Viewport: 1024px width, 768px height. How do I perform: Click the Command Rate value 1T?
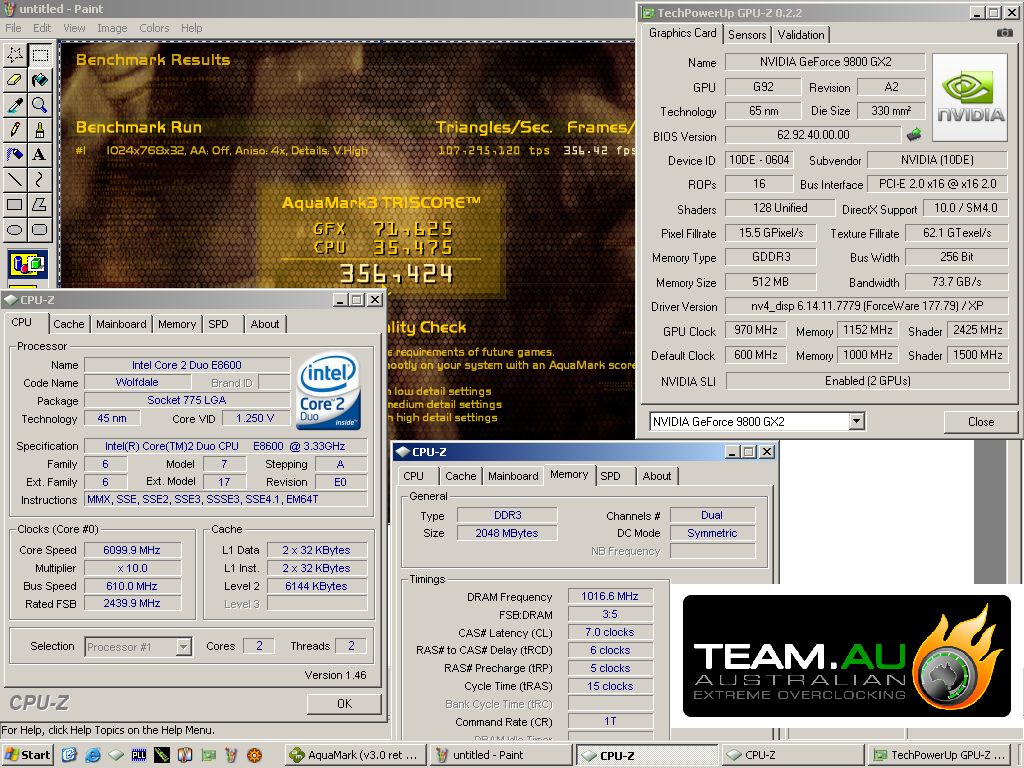[x=610, y=722]
